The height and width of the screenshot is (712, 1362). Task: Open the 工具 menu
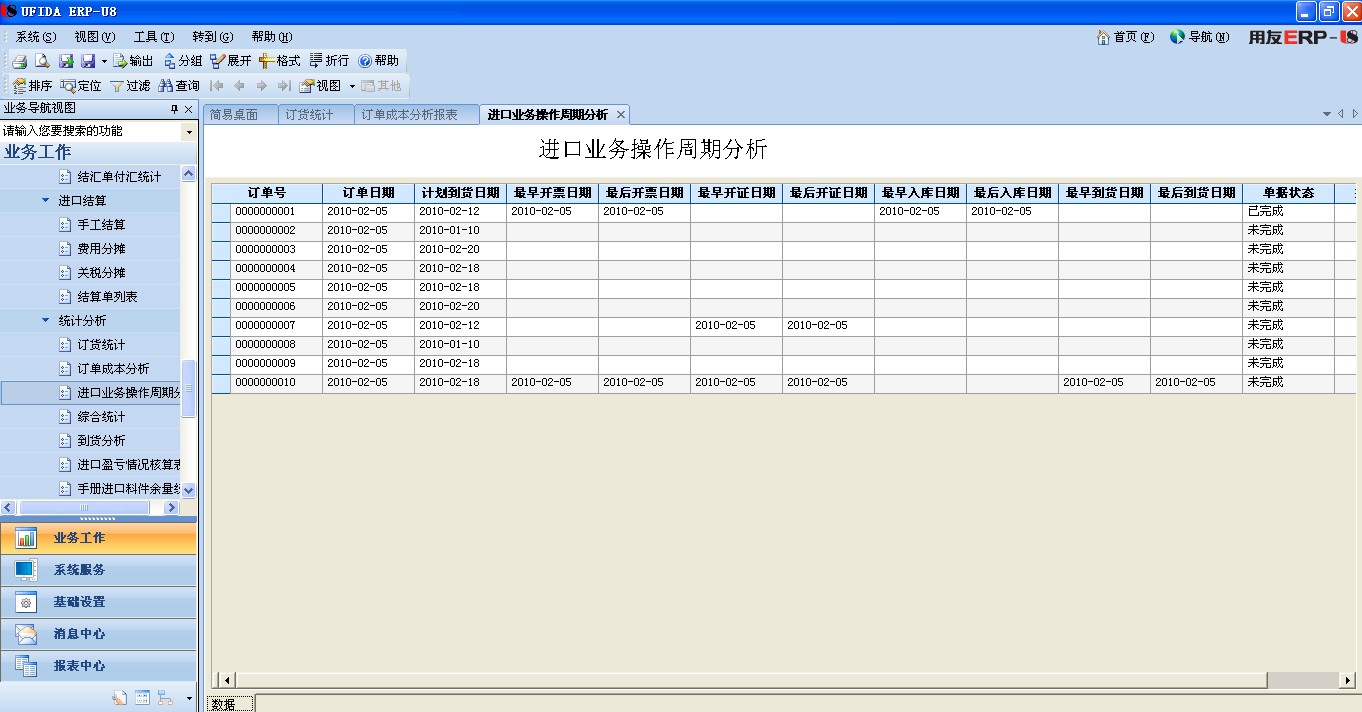(x=153, y=37)
